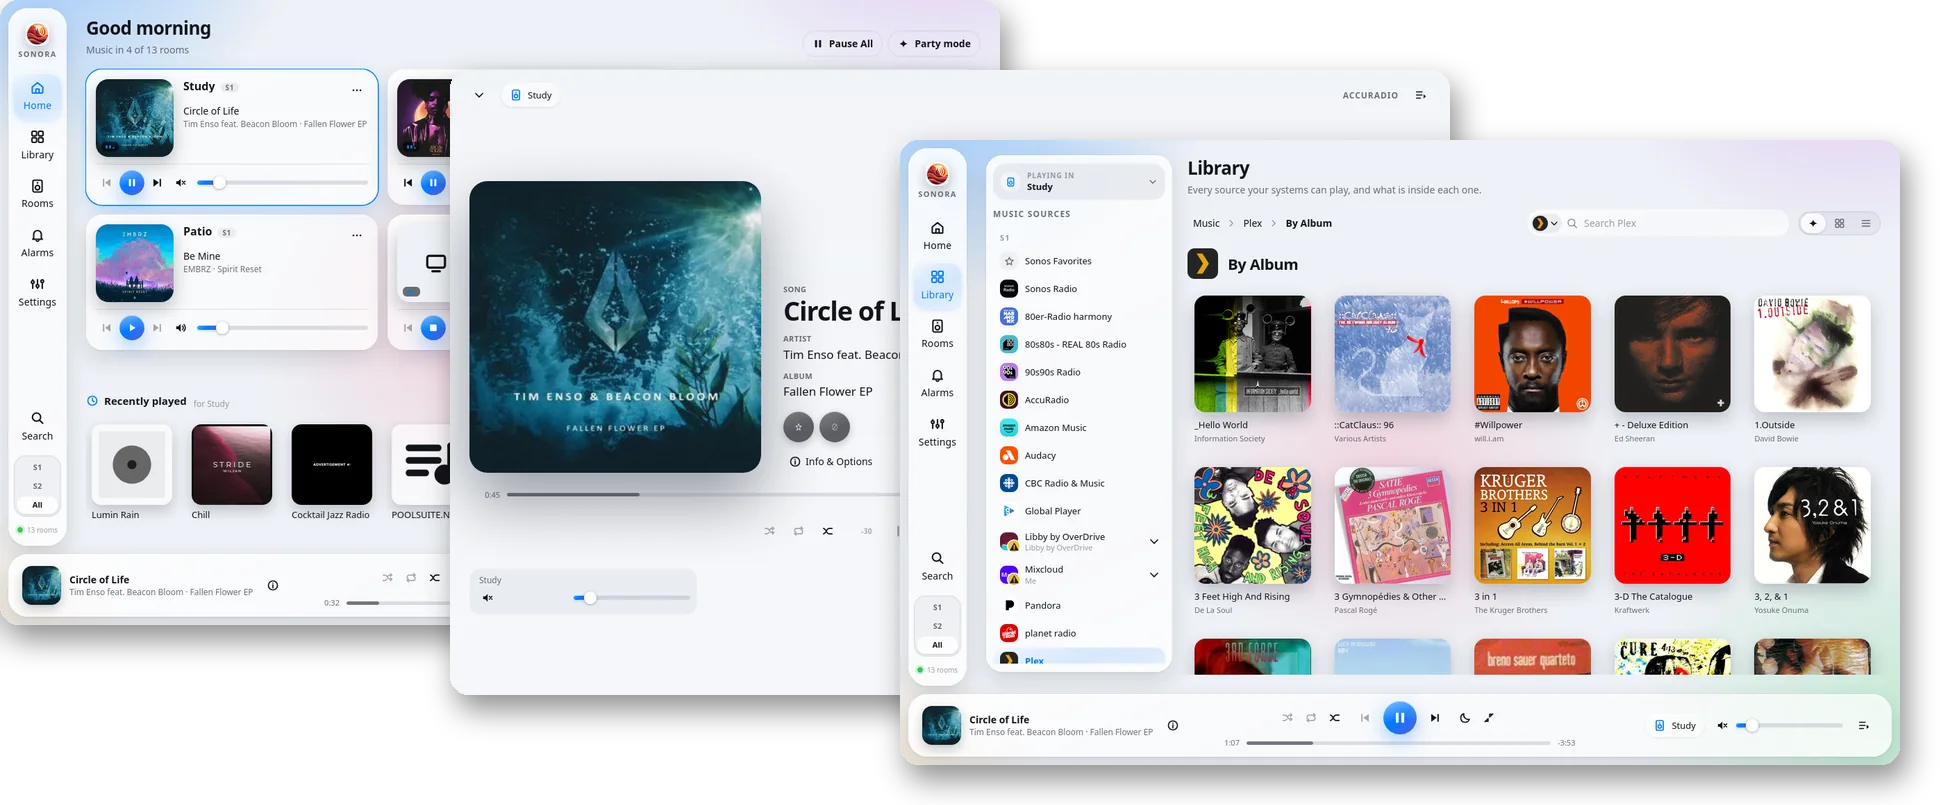Skip to next track in Library window's player bar

[1435, 718]
